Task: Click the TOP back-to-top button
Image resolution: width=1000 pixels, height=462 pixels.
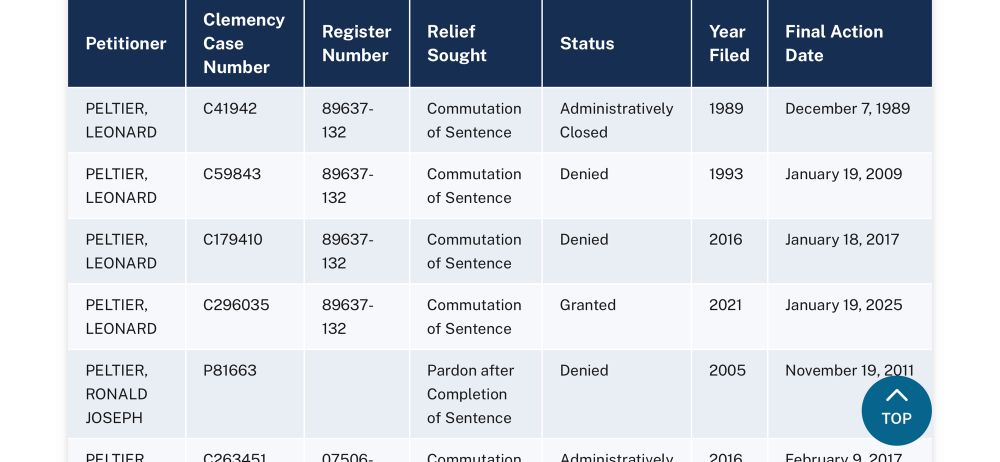Action: pyautogui.click(x=896, y=410)
